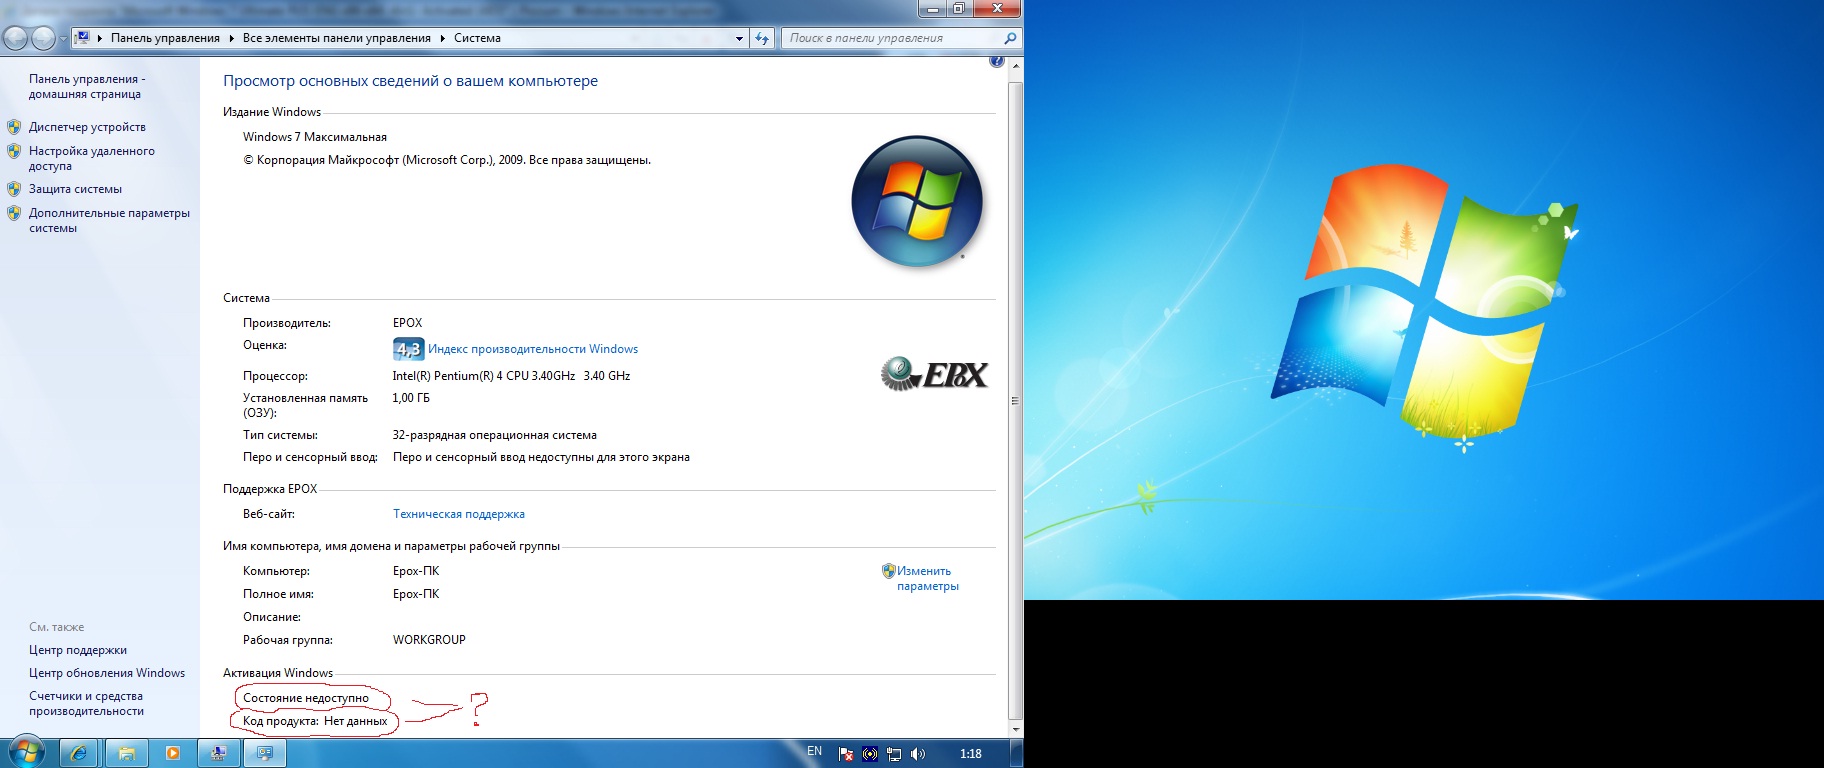Open the Windows Start menu orb
Image resolution: width=1824 pixels, height=768 pixels.
(x=27, y=752)
